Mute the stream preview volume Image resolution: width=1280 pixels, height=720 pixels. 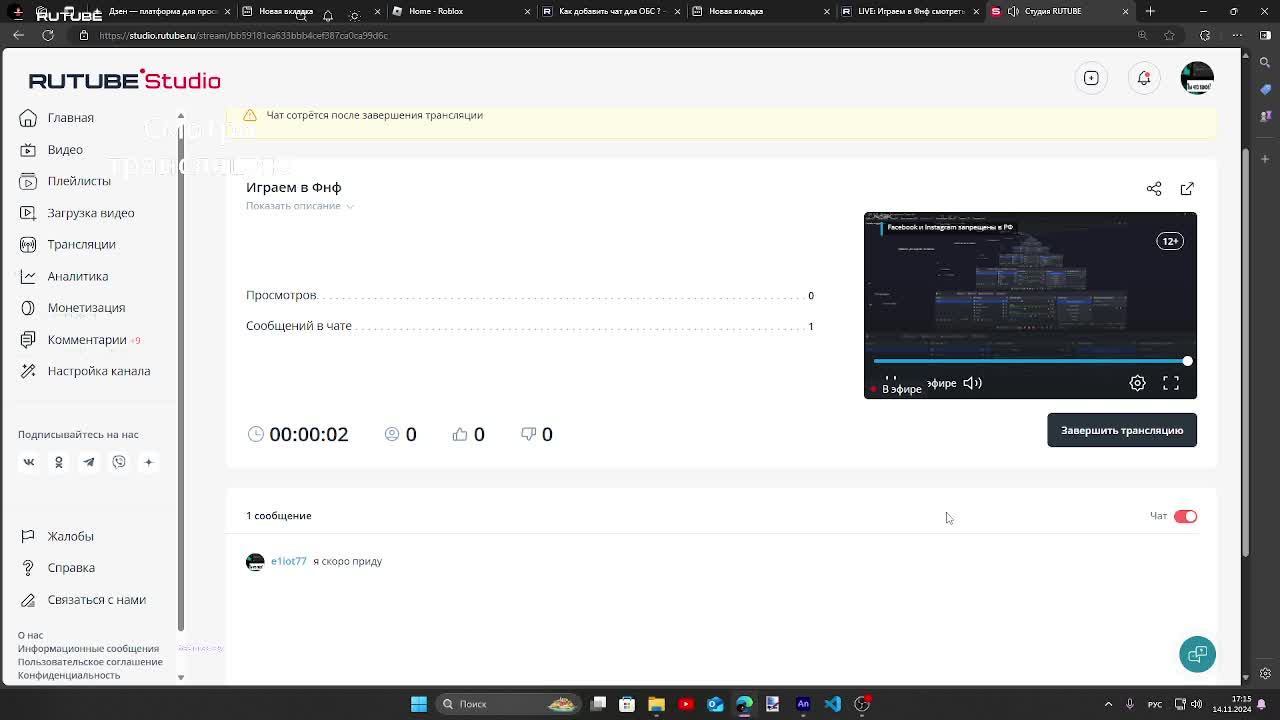coord(972,383)
